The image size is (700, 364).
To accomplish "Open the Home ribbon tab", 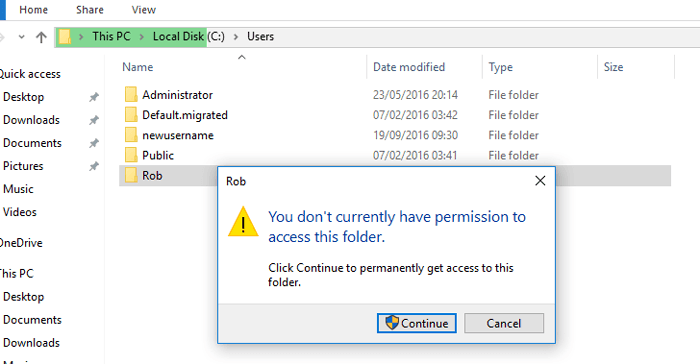I will [33, 10].
